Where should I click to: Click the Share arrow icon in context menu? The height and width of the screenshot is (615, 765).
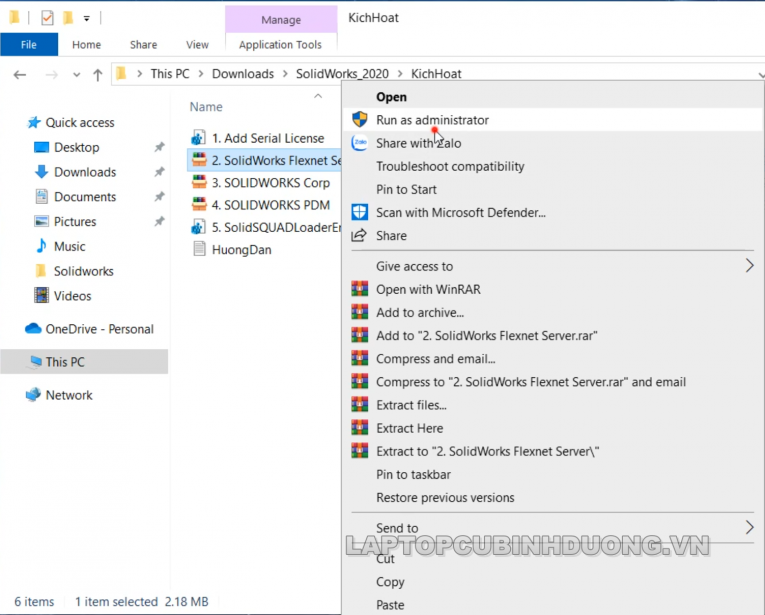[x=359, y=236]
